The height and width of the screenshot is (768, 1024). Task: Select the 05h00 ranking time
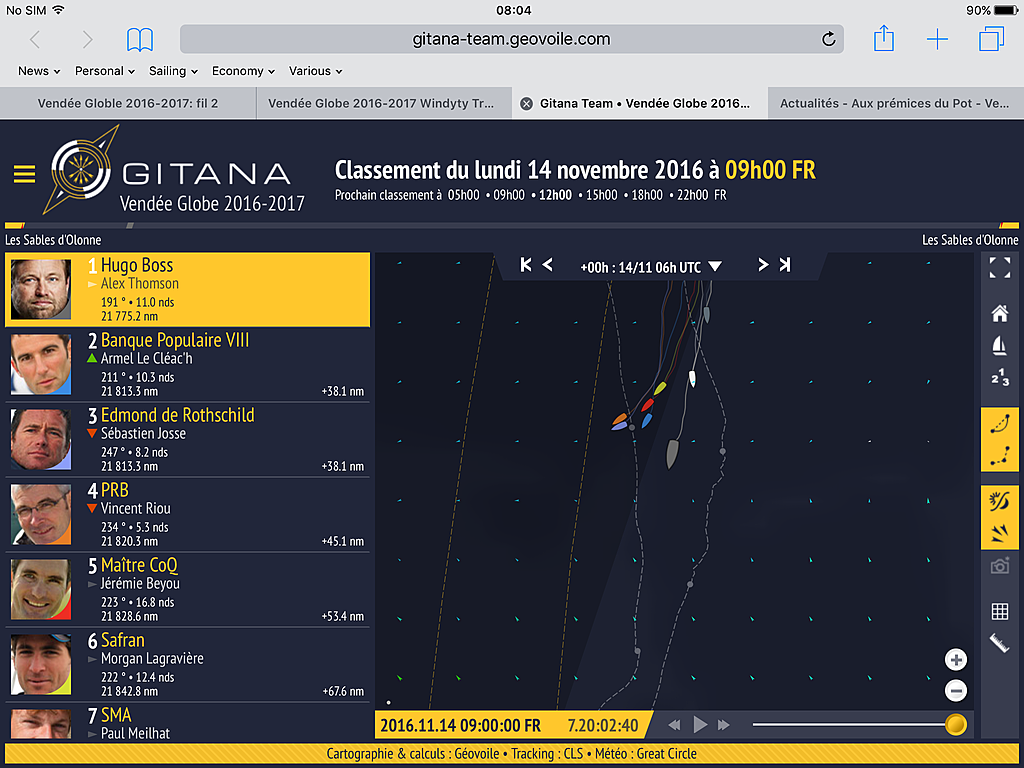[x=464, y=195]
